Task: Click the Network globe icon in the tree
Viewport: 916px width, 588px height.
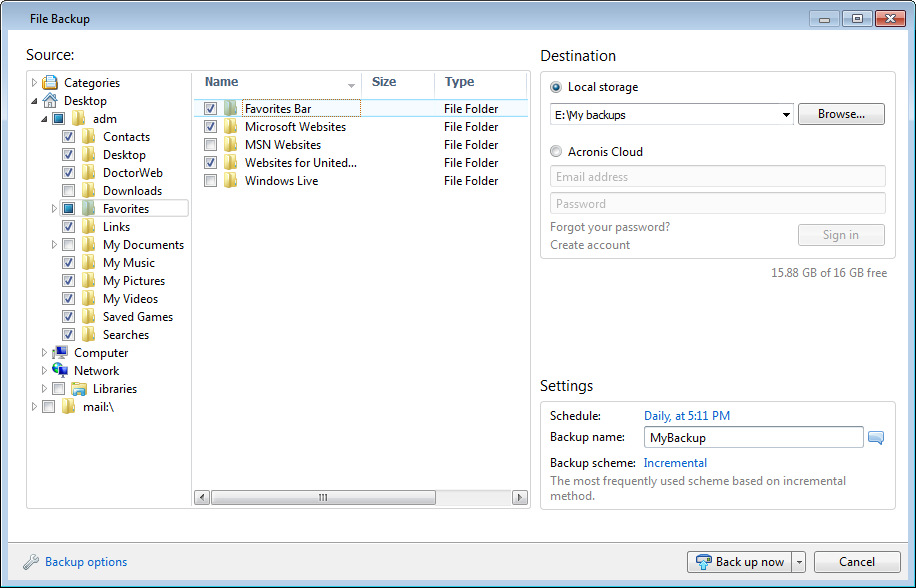Action: (x=62, y=370)
